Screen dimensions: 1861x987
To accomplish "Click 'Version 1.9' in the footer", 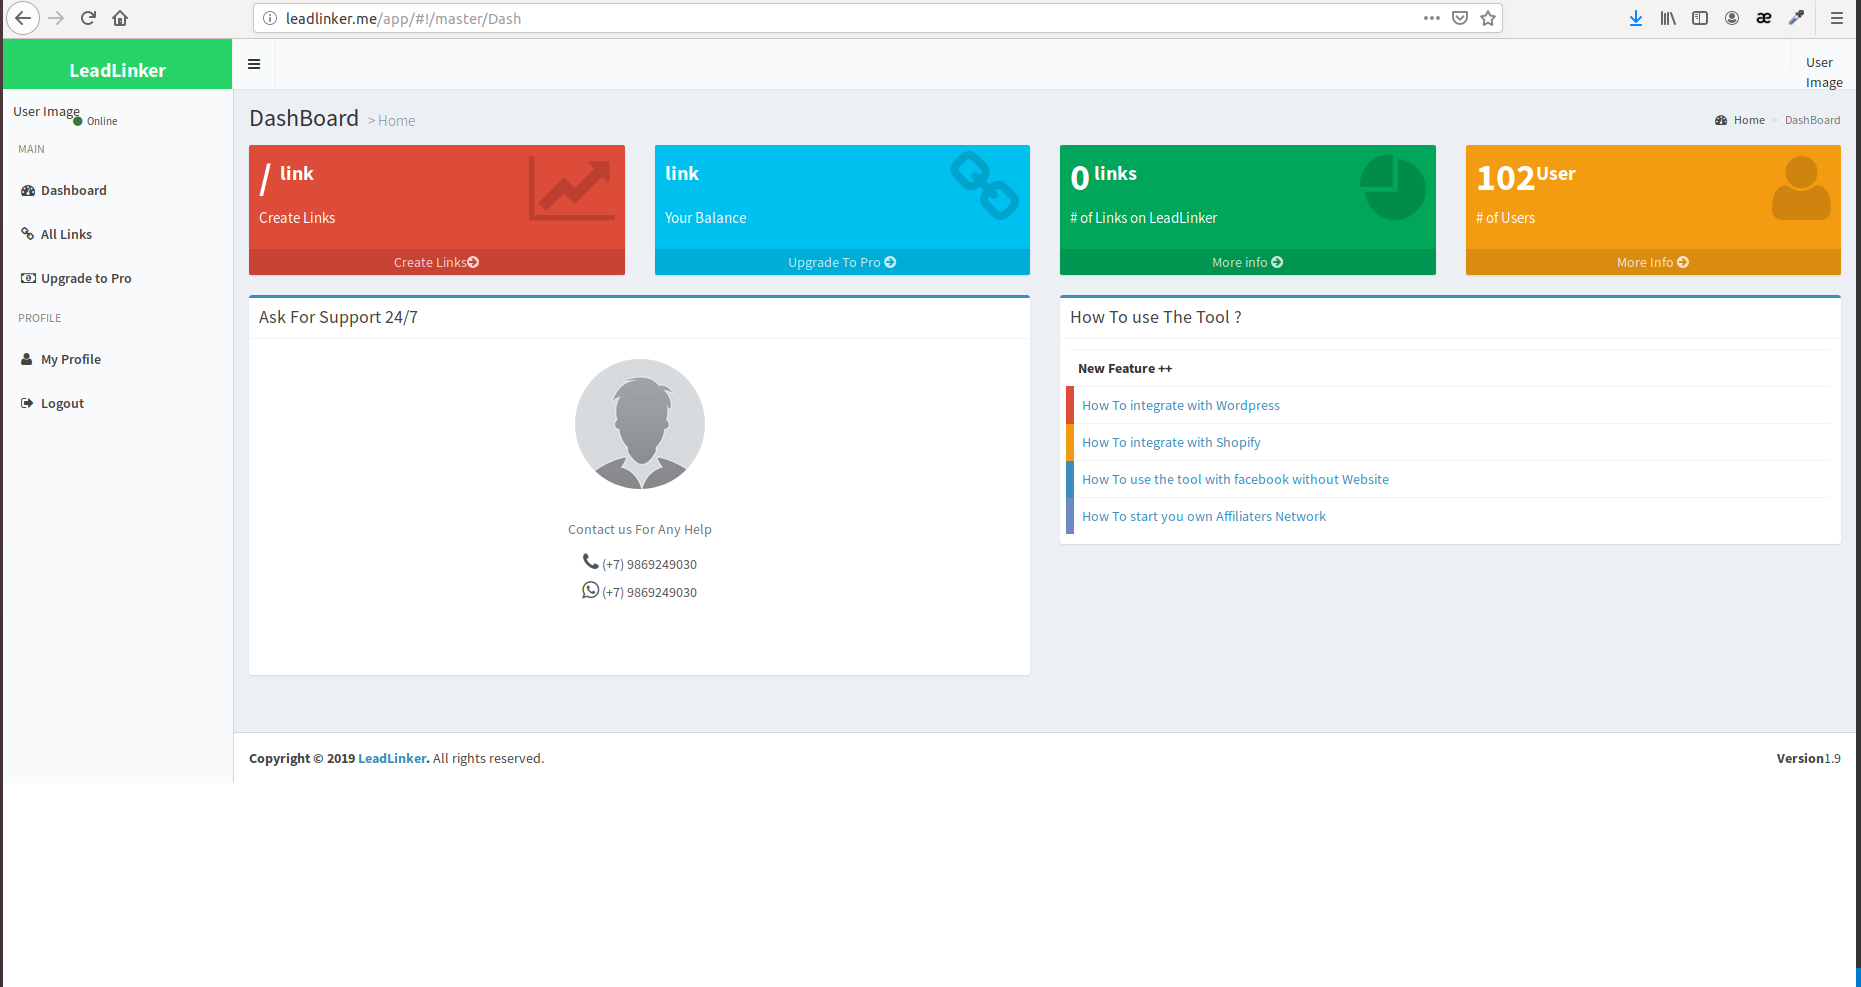I will (x=1808, y=758).
